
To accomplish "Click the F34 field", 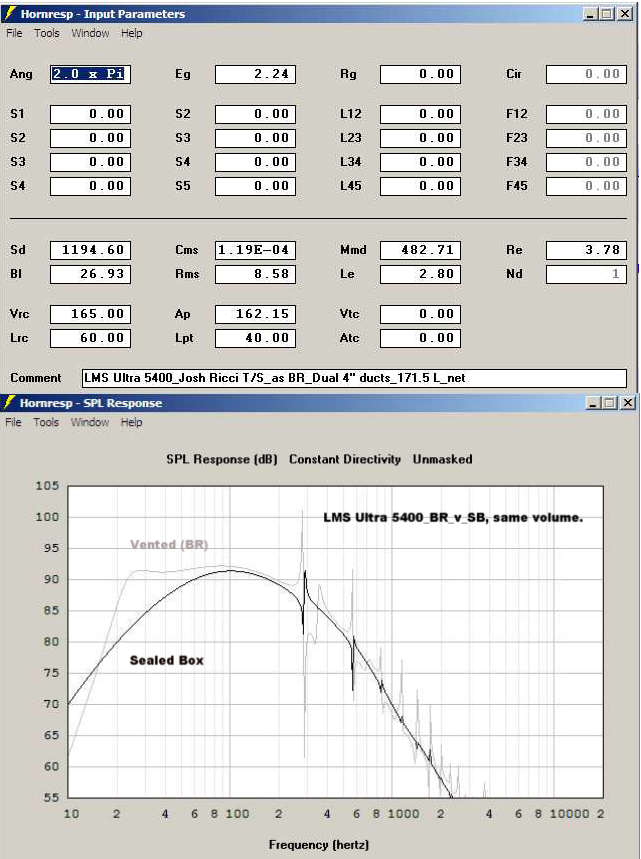I will point(586,162).
